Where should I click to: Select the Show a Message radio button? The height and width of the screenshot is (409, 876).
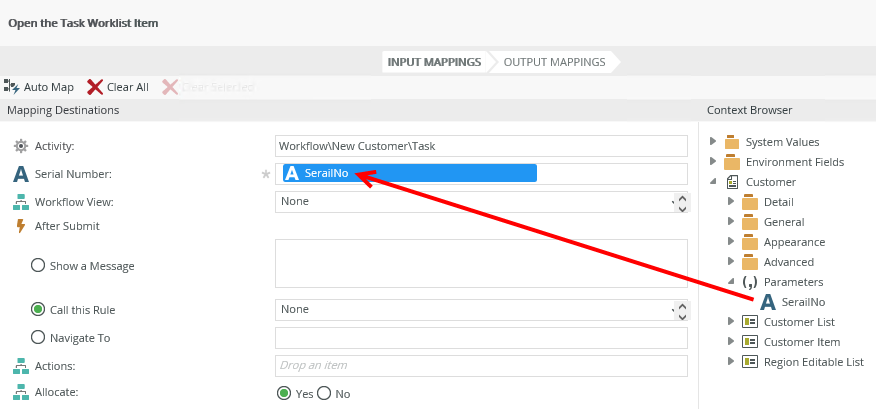pyautogui.click(x=38, y=266)
